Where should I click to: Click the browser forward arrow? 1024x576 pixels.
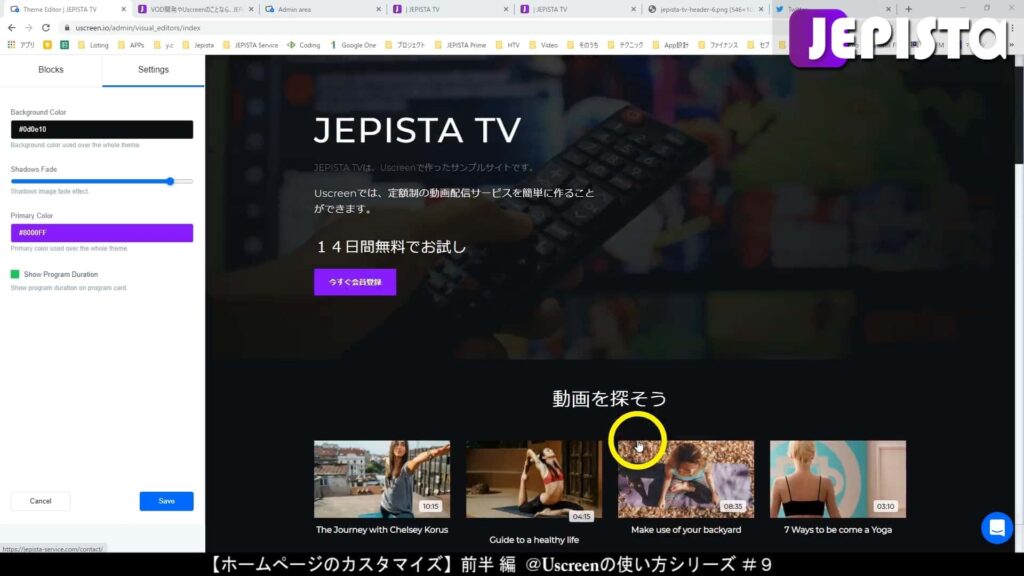[28, 28]
